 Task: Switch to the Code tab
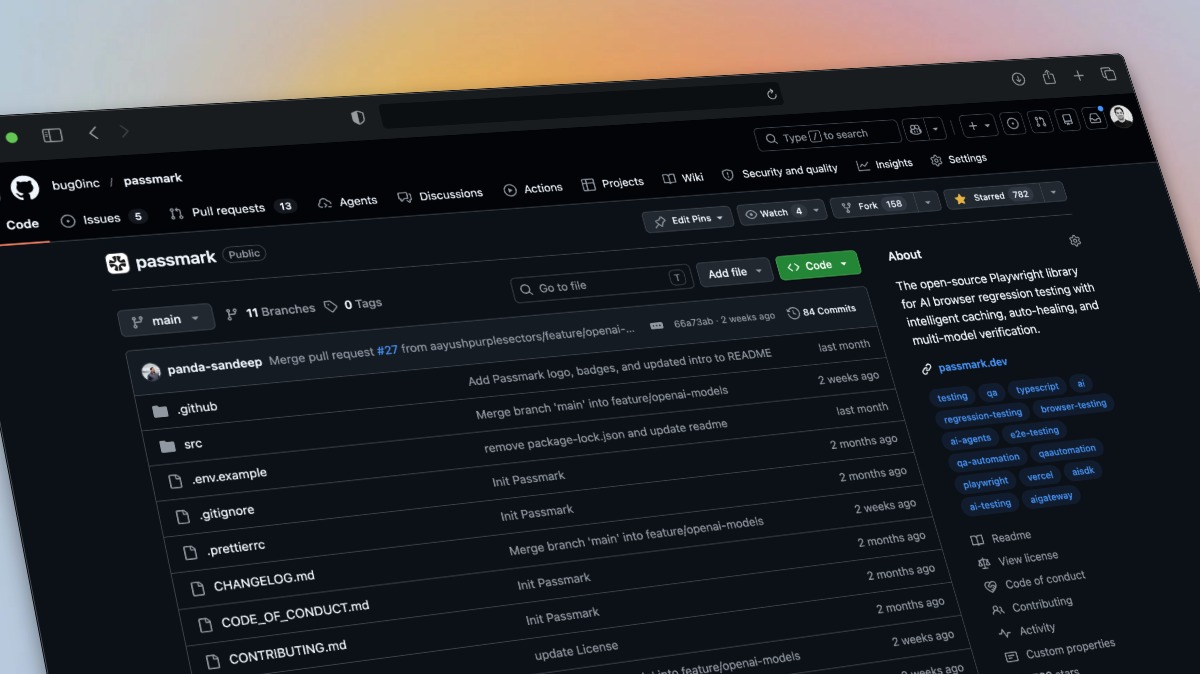(22, 225)
